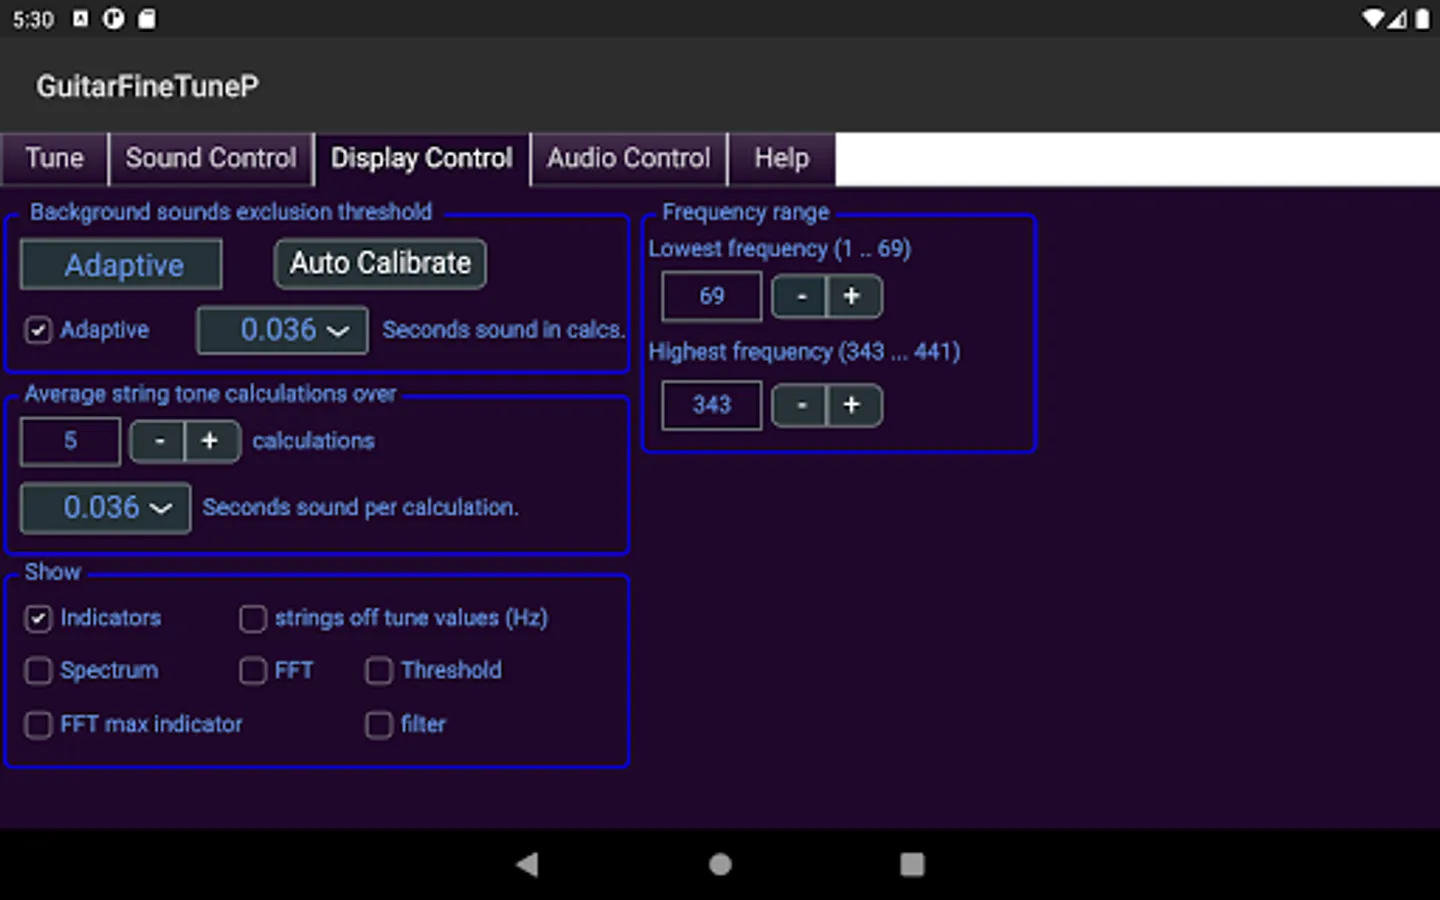Decrease the lowest frequency value
1440x900 pixels.
pyautogui.click(x=800, y=296)
